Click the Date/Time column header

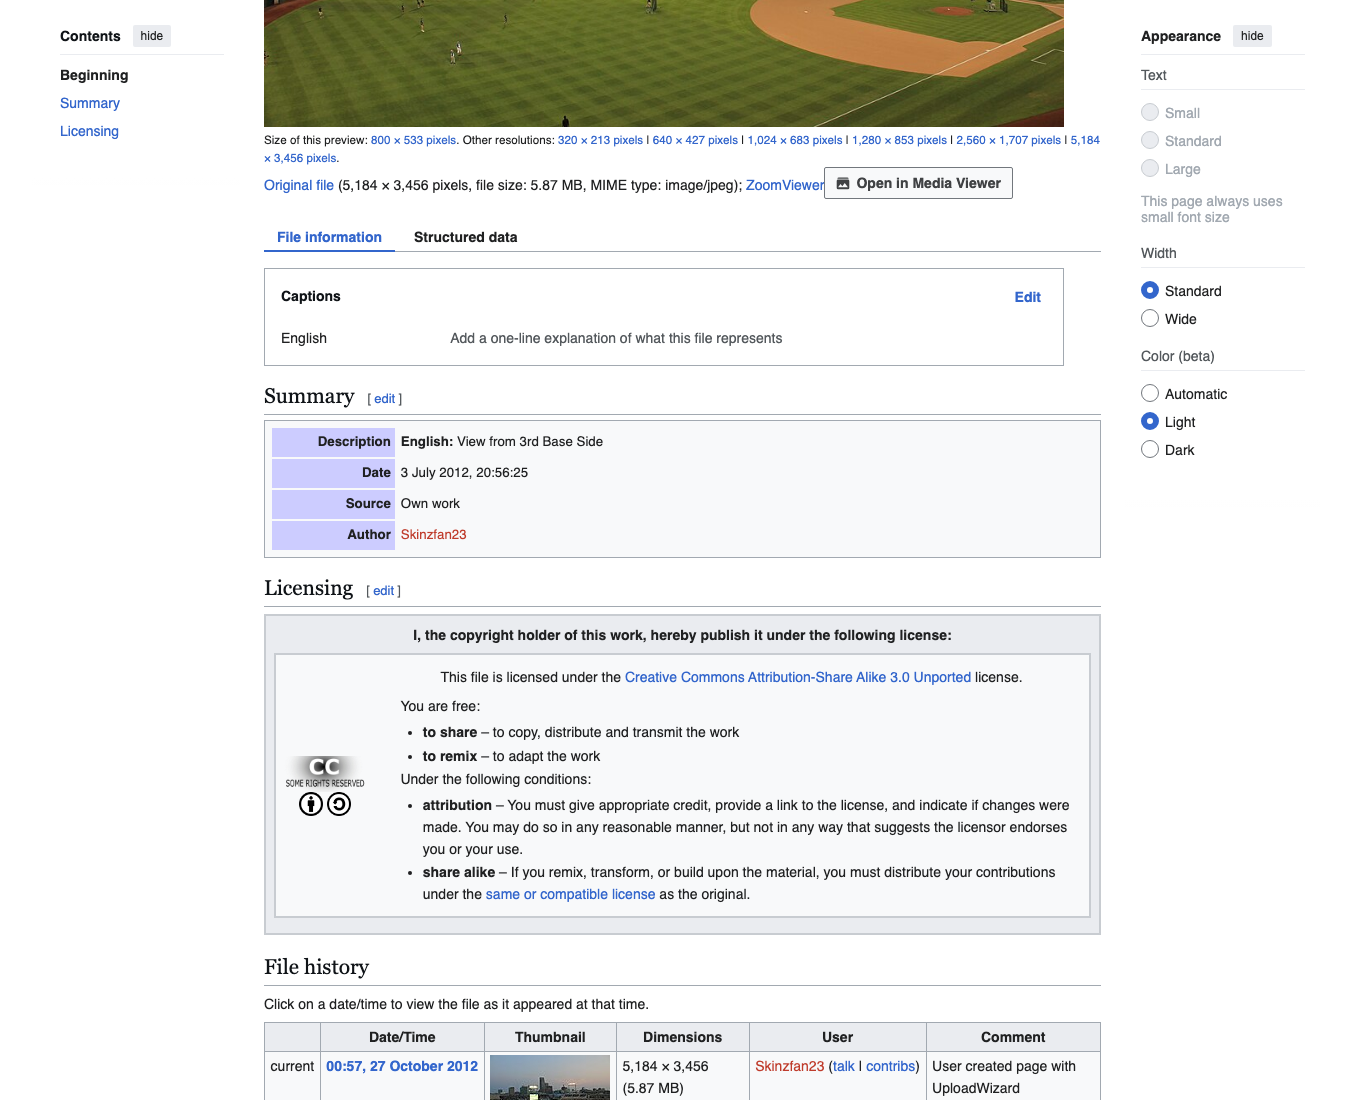coord(402,1037)
